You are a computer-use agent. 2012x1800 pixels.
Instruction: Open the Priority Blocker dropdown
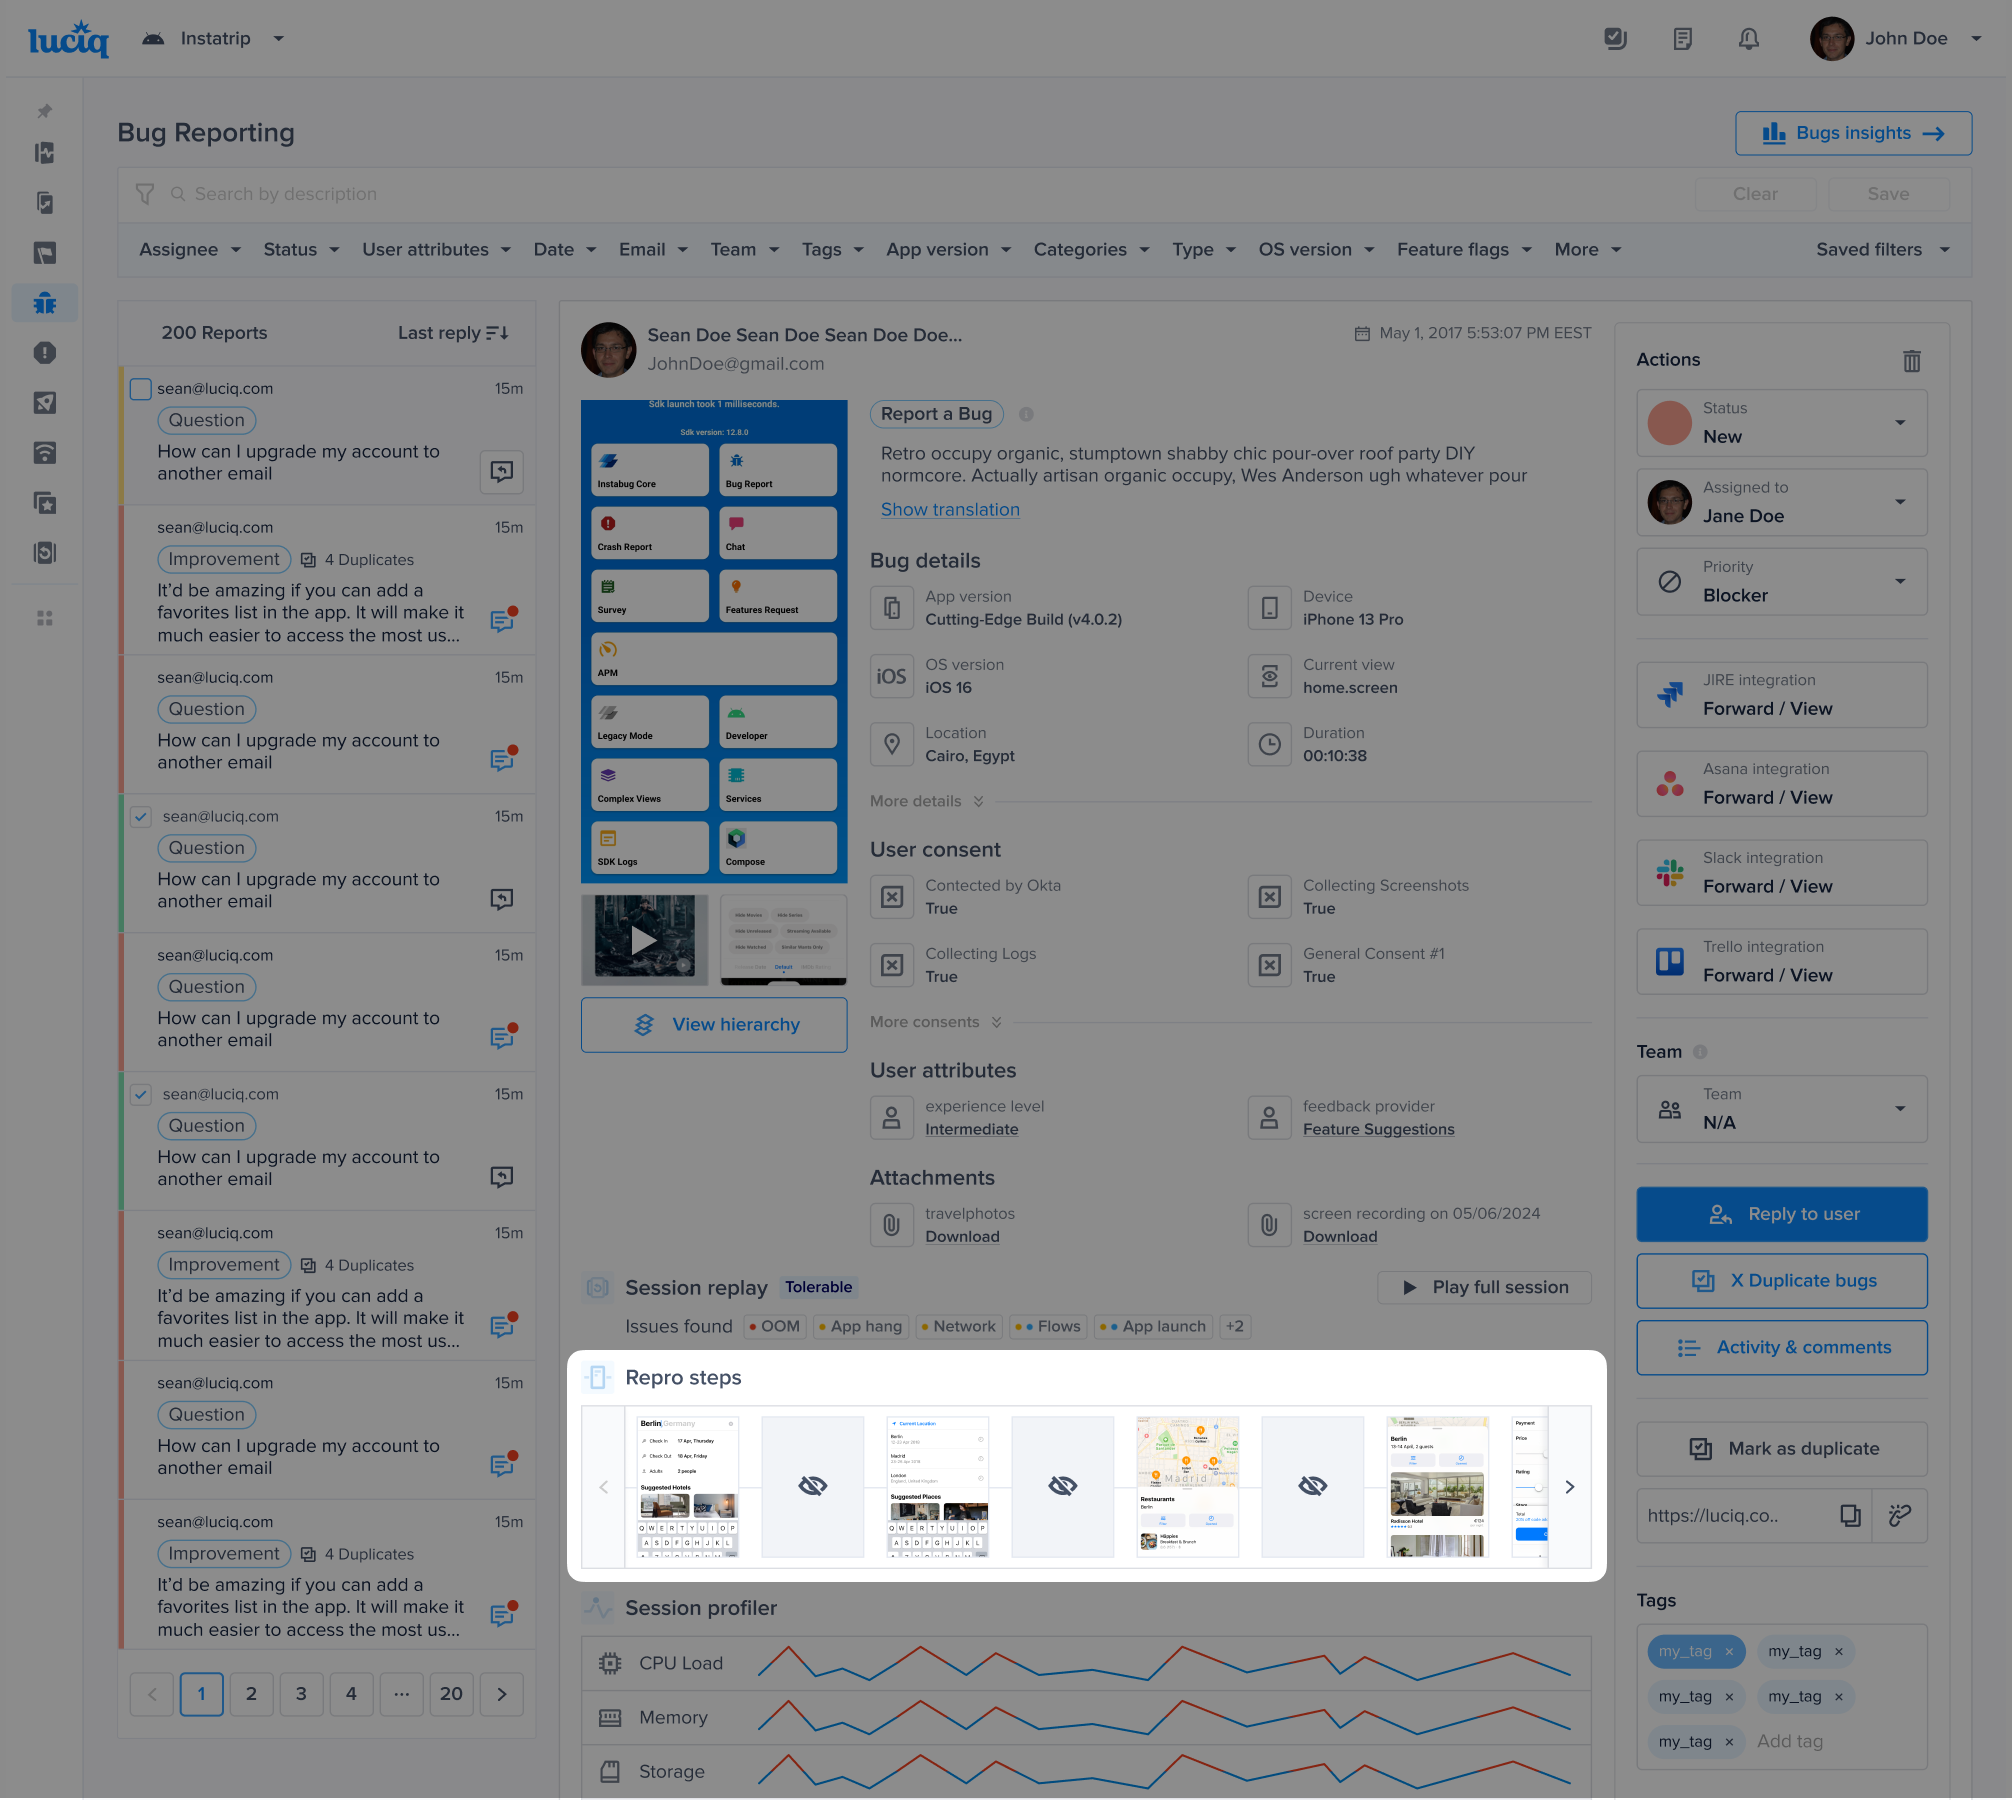pyautogui.click(x=1899, y=581)
